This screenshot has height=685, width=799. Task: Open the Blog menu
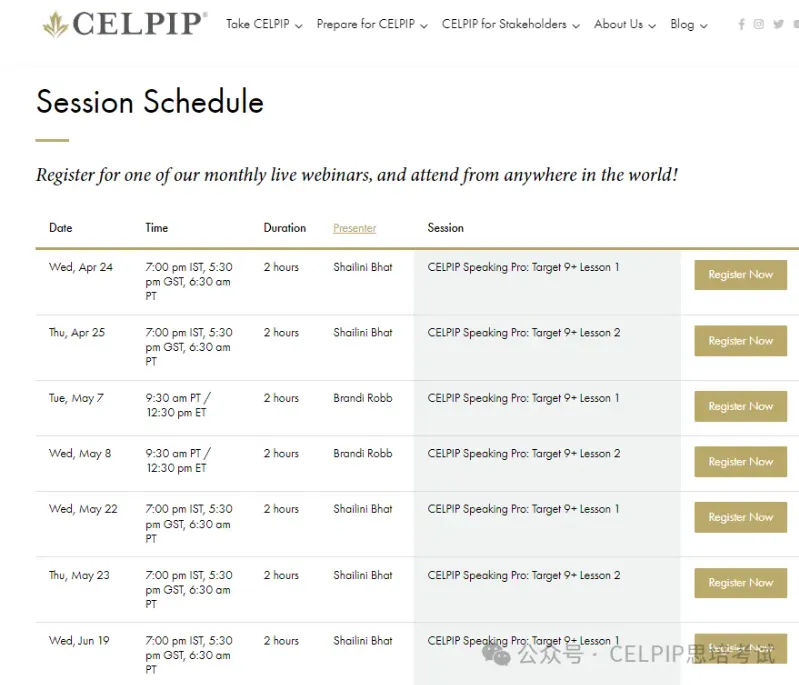pyautogui.click(x=688, y=25)
